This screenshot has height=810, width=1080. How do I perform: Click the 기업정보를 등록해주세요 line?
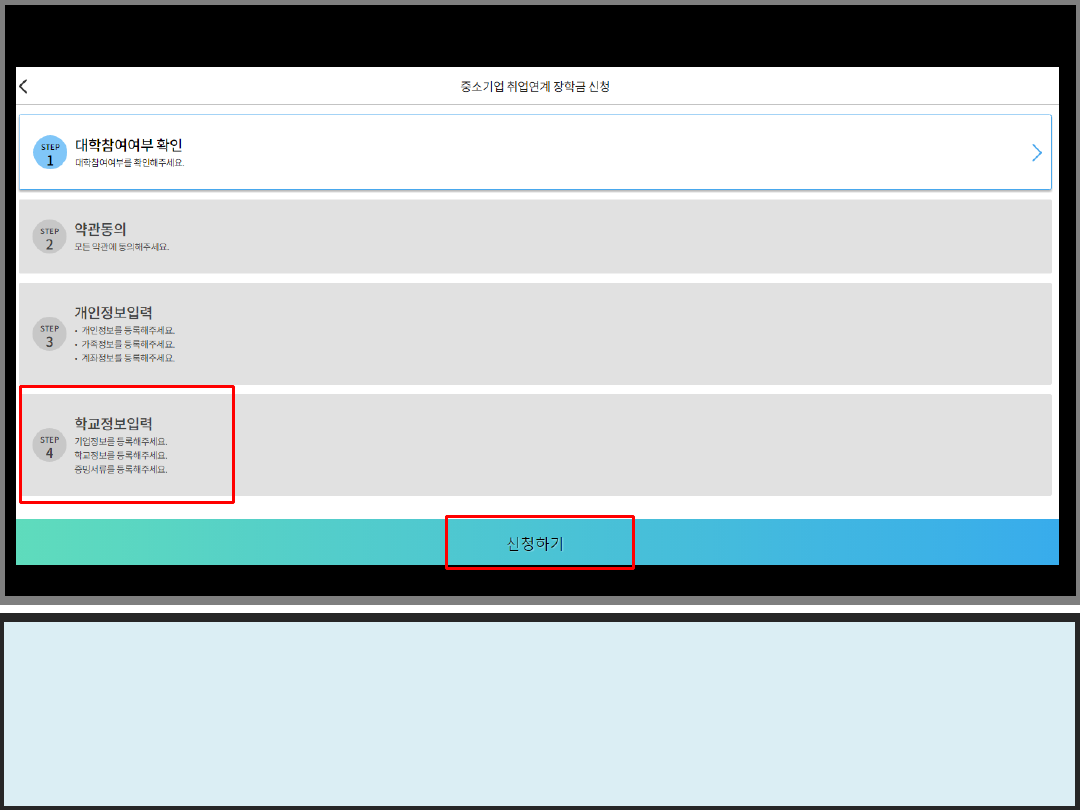[121, 441]
